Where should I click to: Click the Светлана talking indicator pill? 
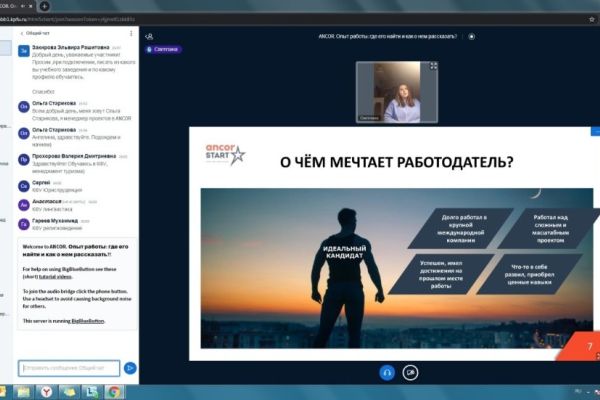(163, 49)
